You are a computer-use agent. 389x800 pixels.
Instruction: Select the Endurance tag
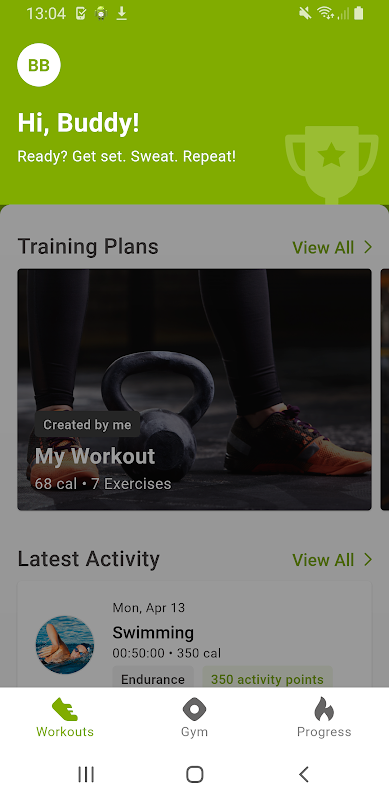(153, 679)
